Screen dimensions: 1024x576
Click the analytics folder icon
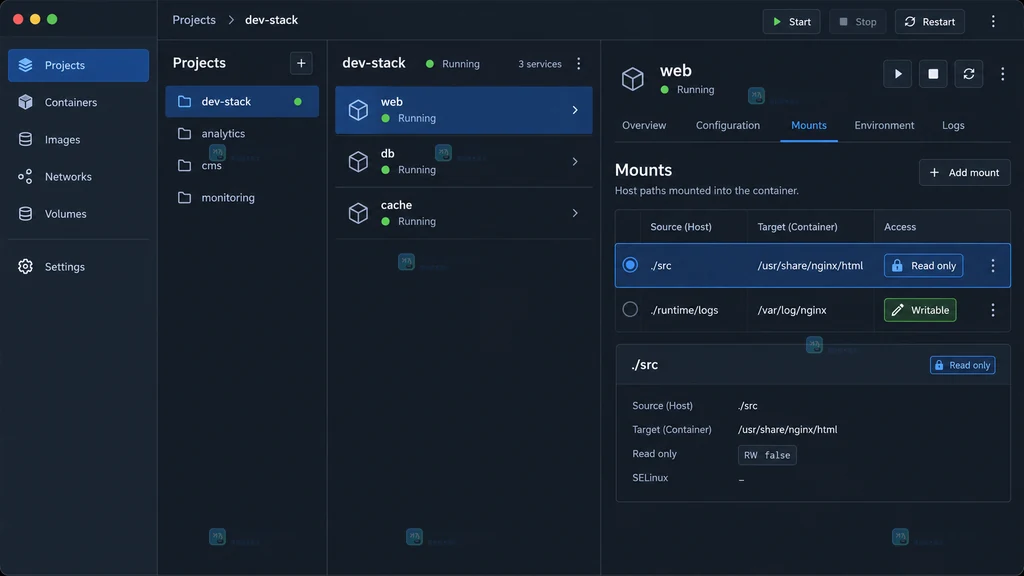tap(185, 133)
